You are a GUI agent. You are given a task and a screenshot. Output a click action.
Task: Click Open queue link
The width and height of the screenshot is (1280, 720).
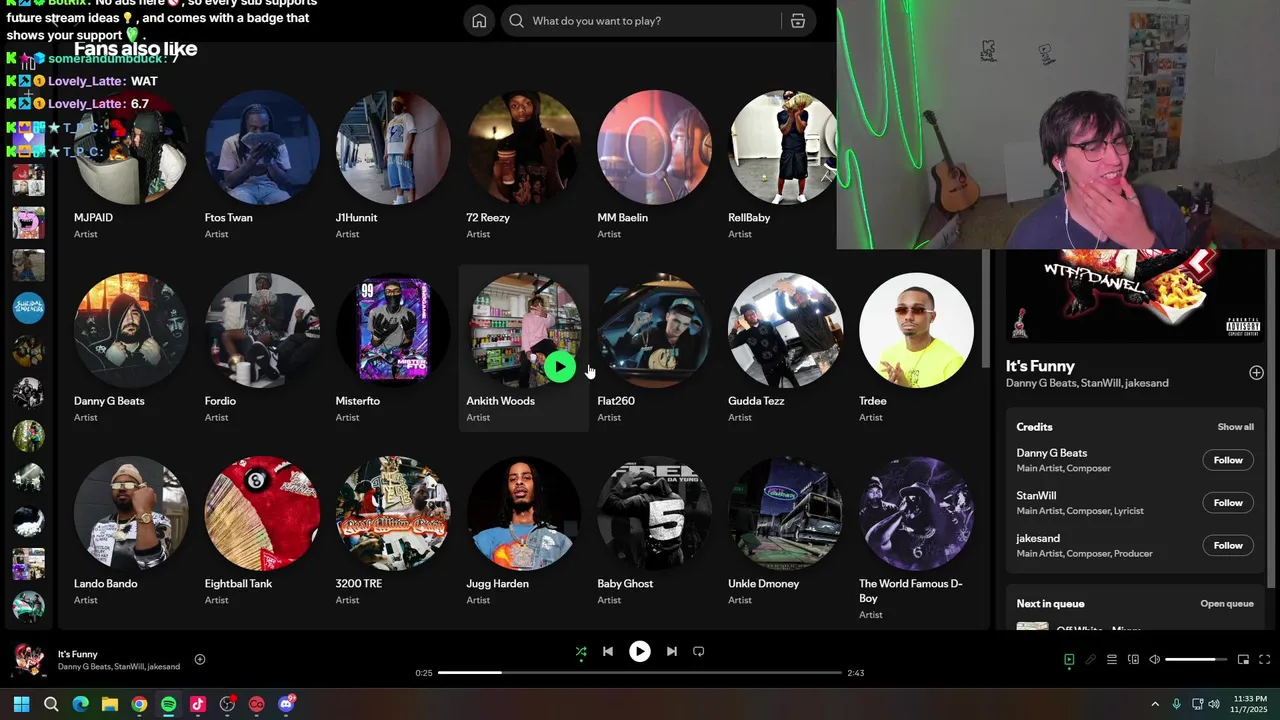pyautogui.click(x=1227, y=604)
